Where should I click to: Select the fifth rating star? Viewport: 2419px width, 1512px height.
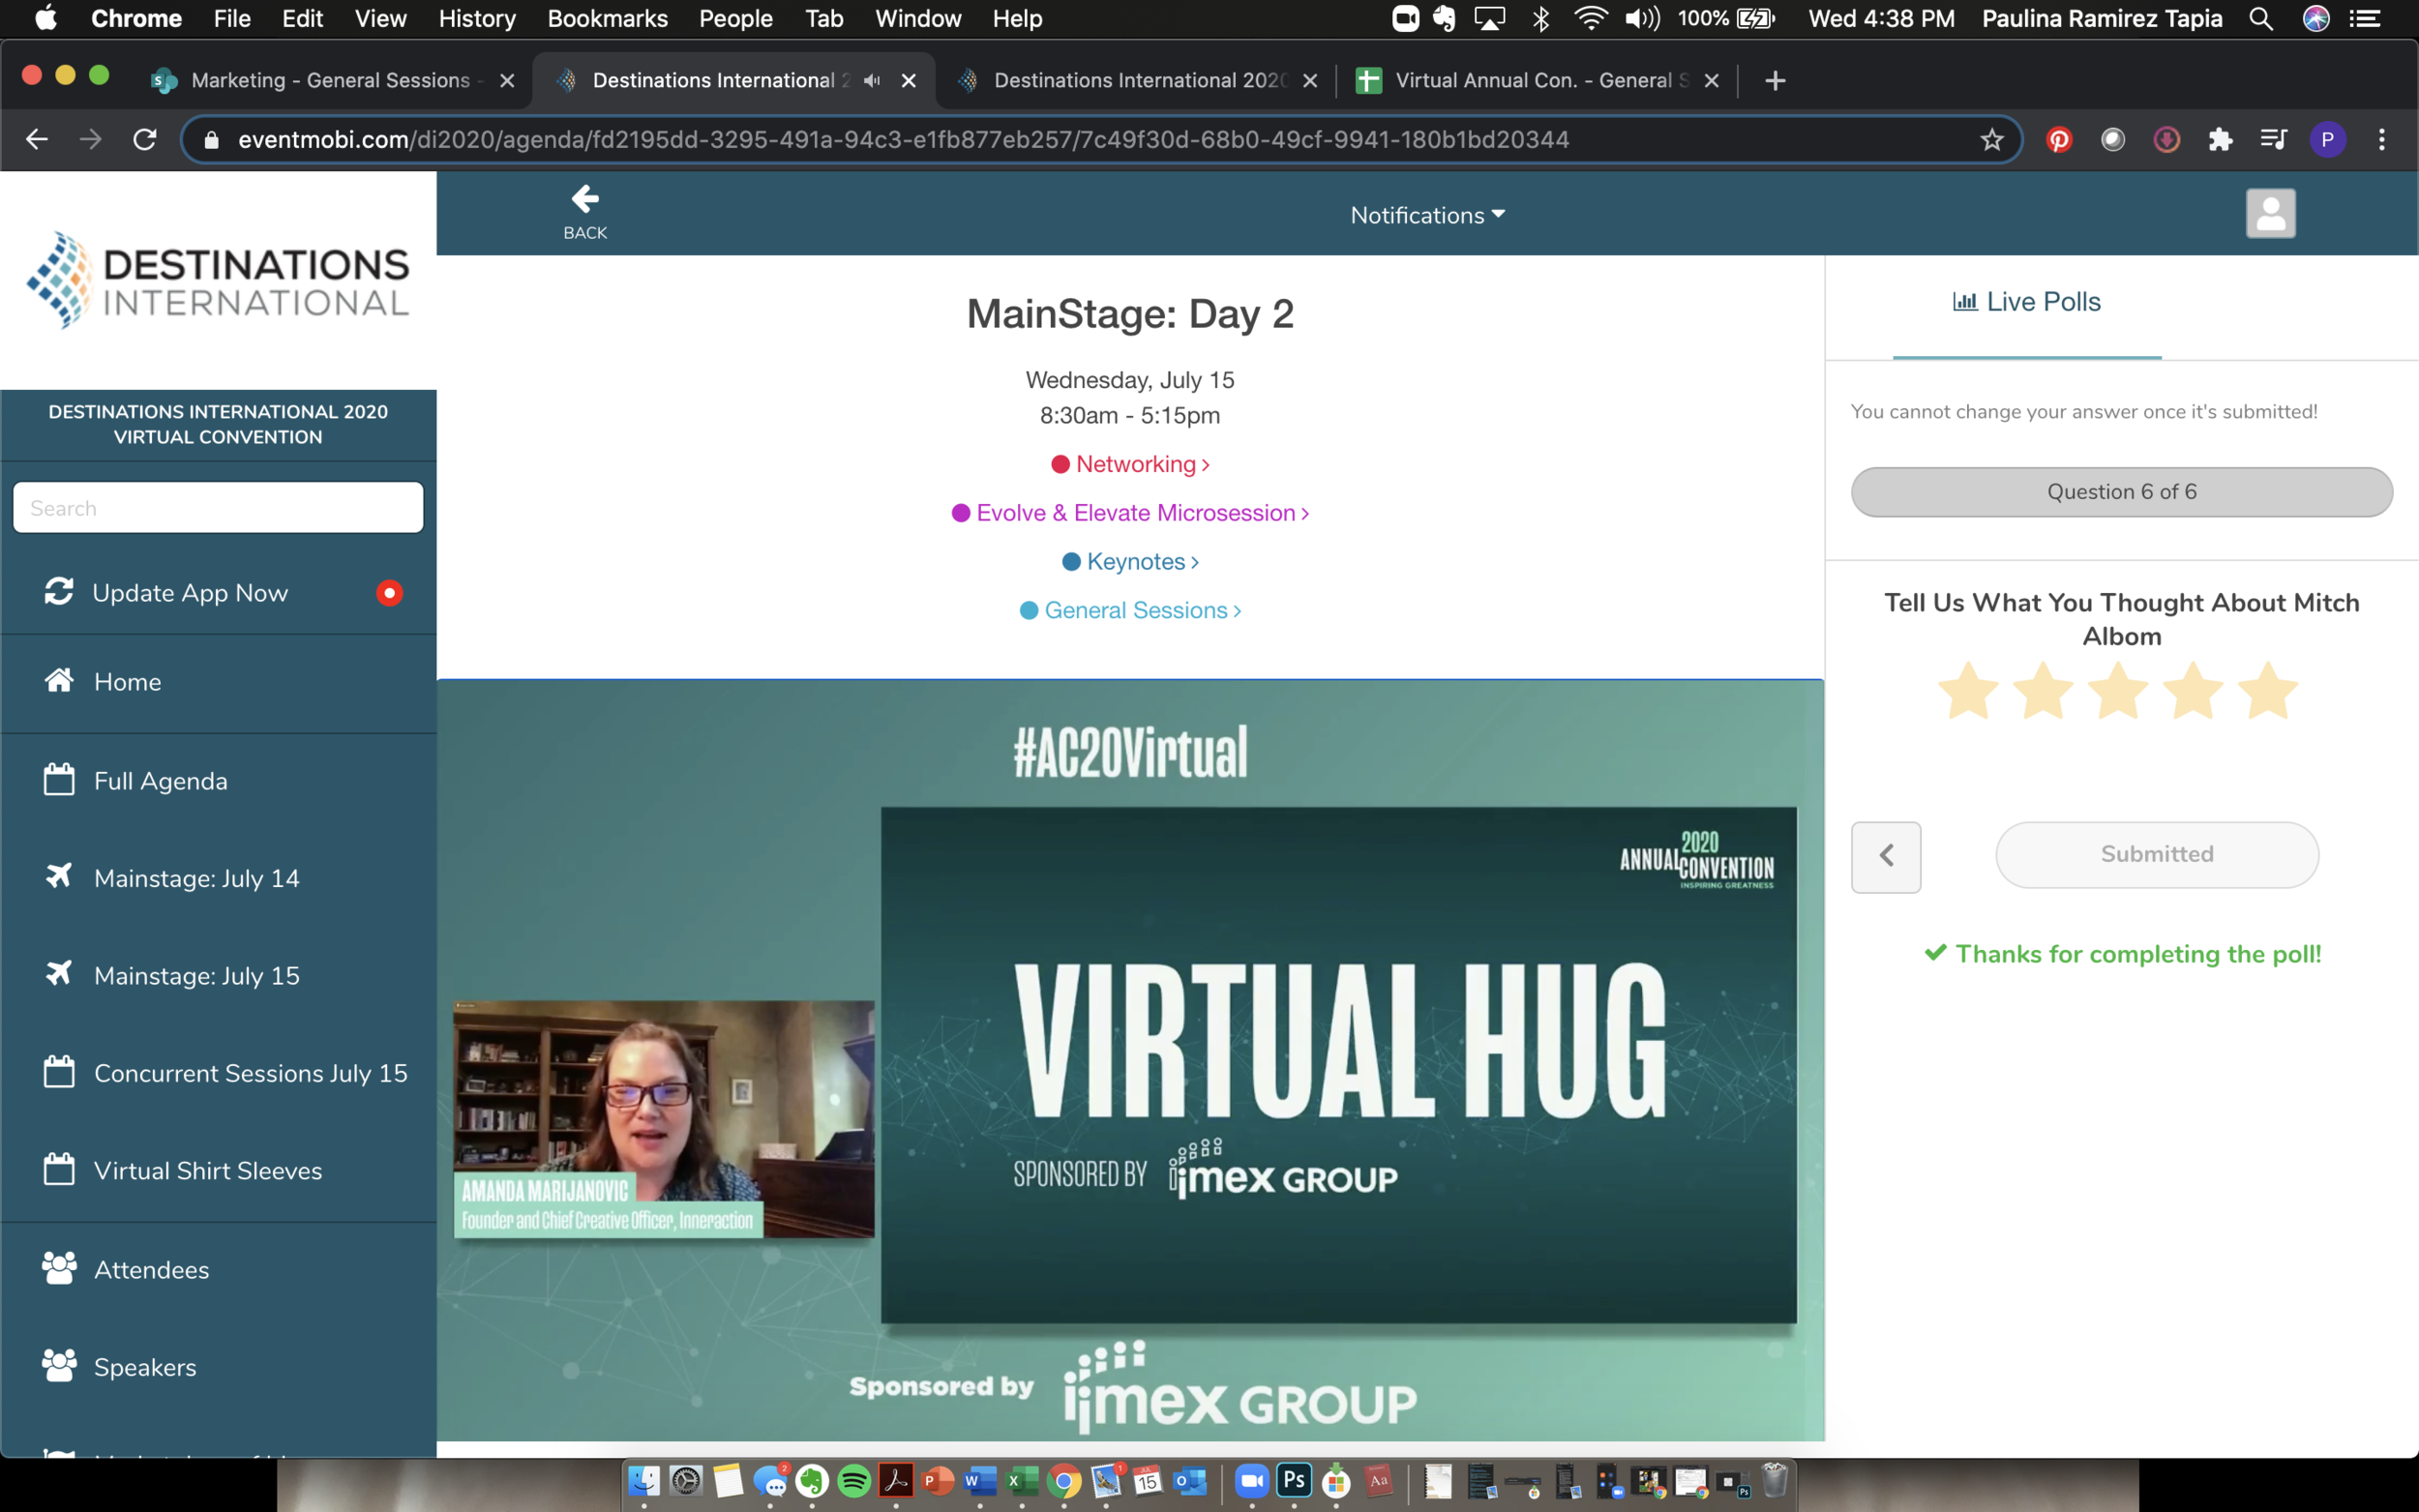click(x=2267, y=690)
